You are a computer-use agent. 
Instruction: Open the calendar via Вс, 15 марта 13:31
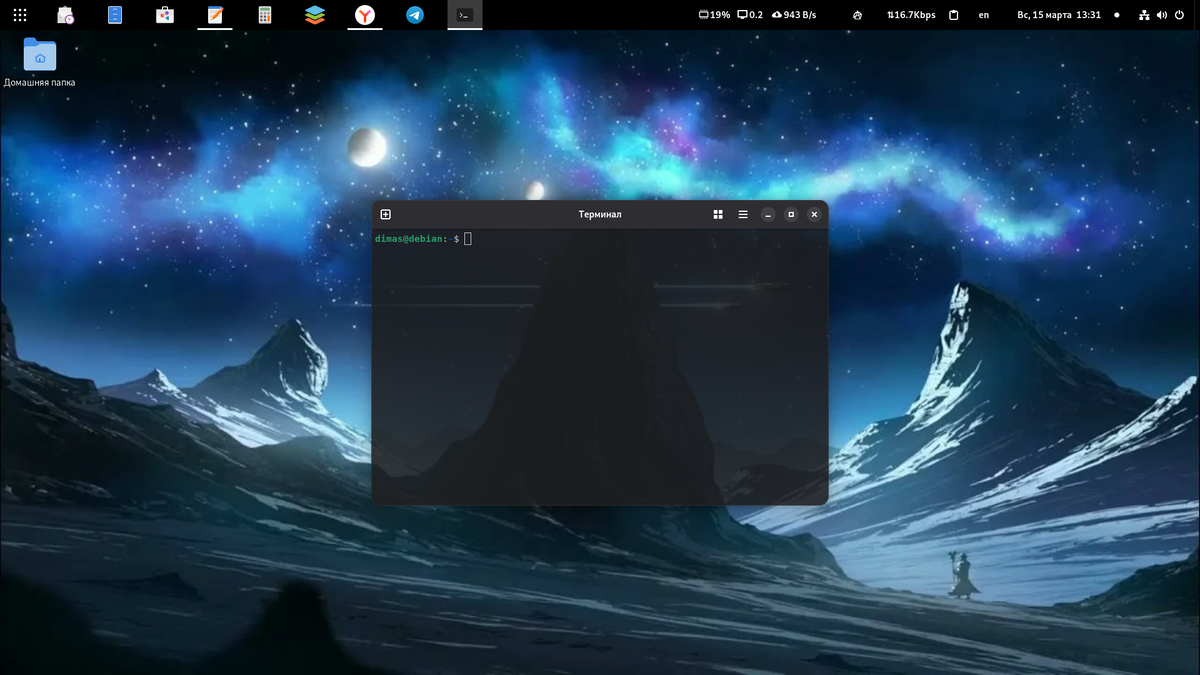(x=1059, y=15)
